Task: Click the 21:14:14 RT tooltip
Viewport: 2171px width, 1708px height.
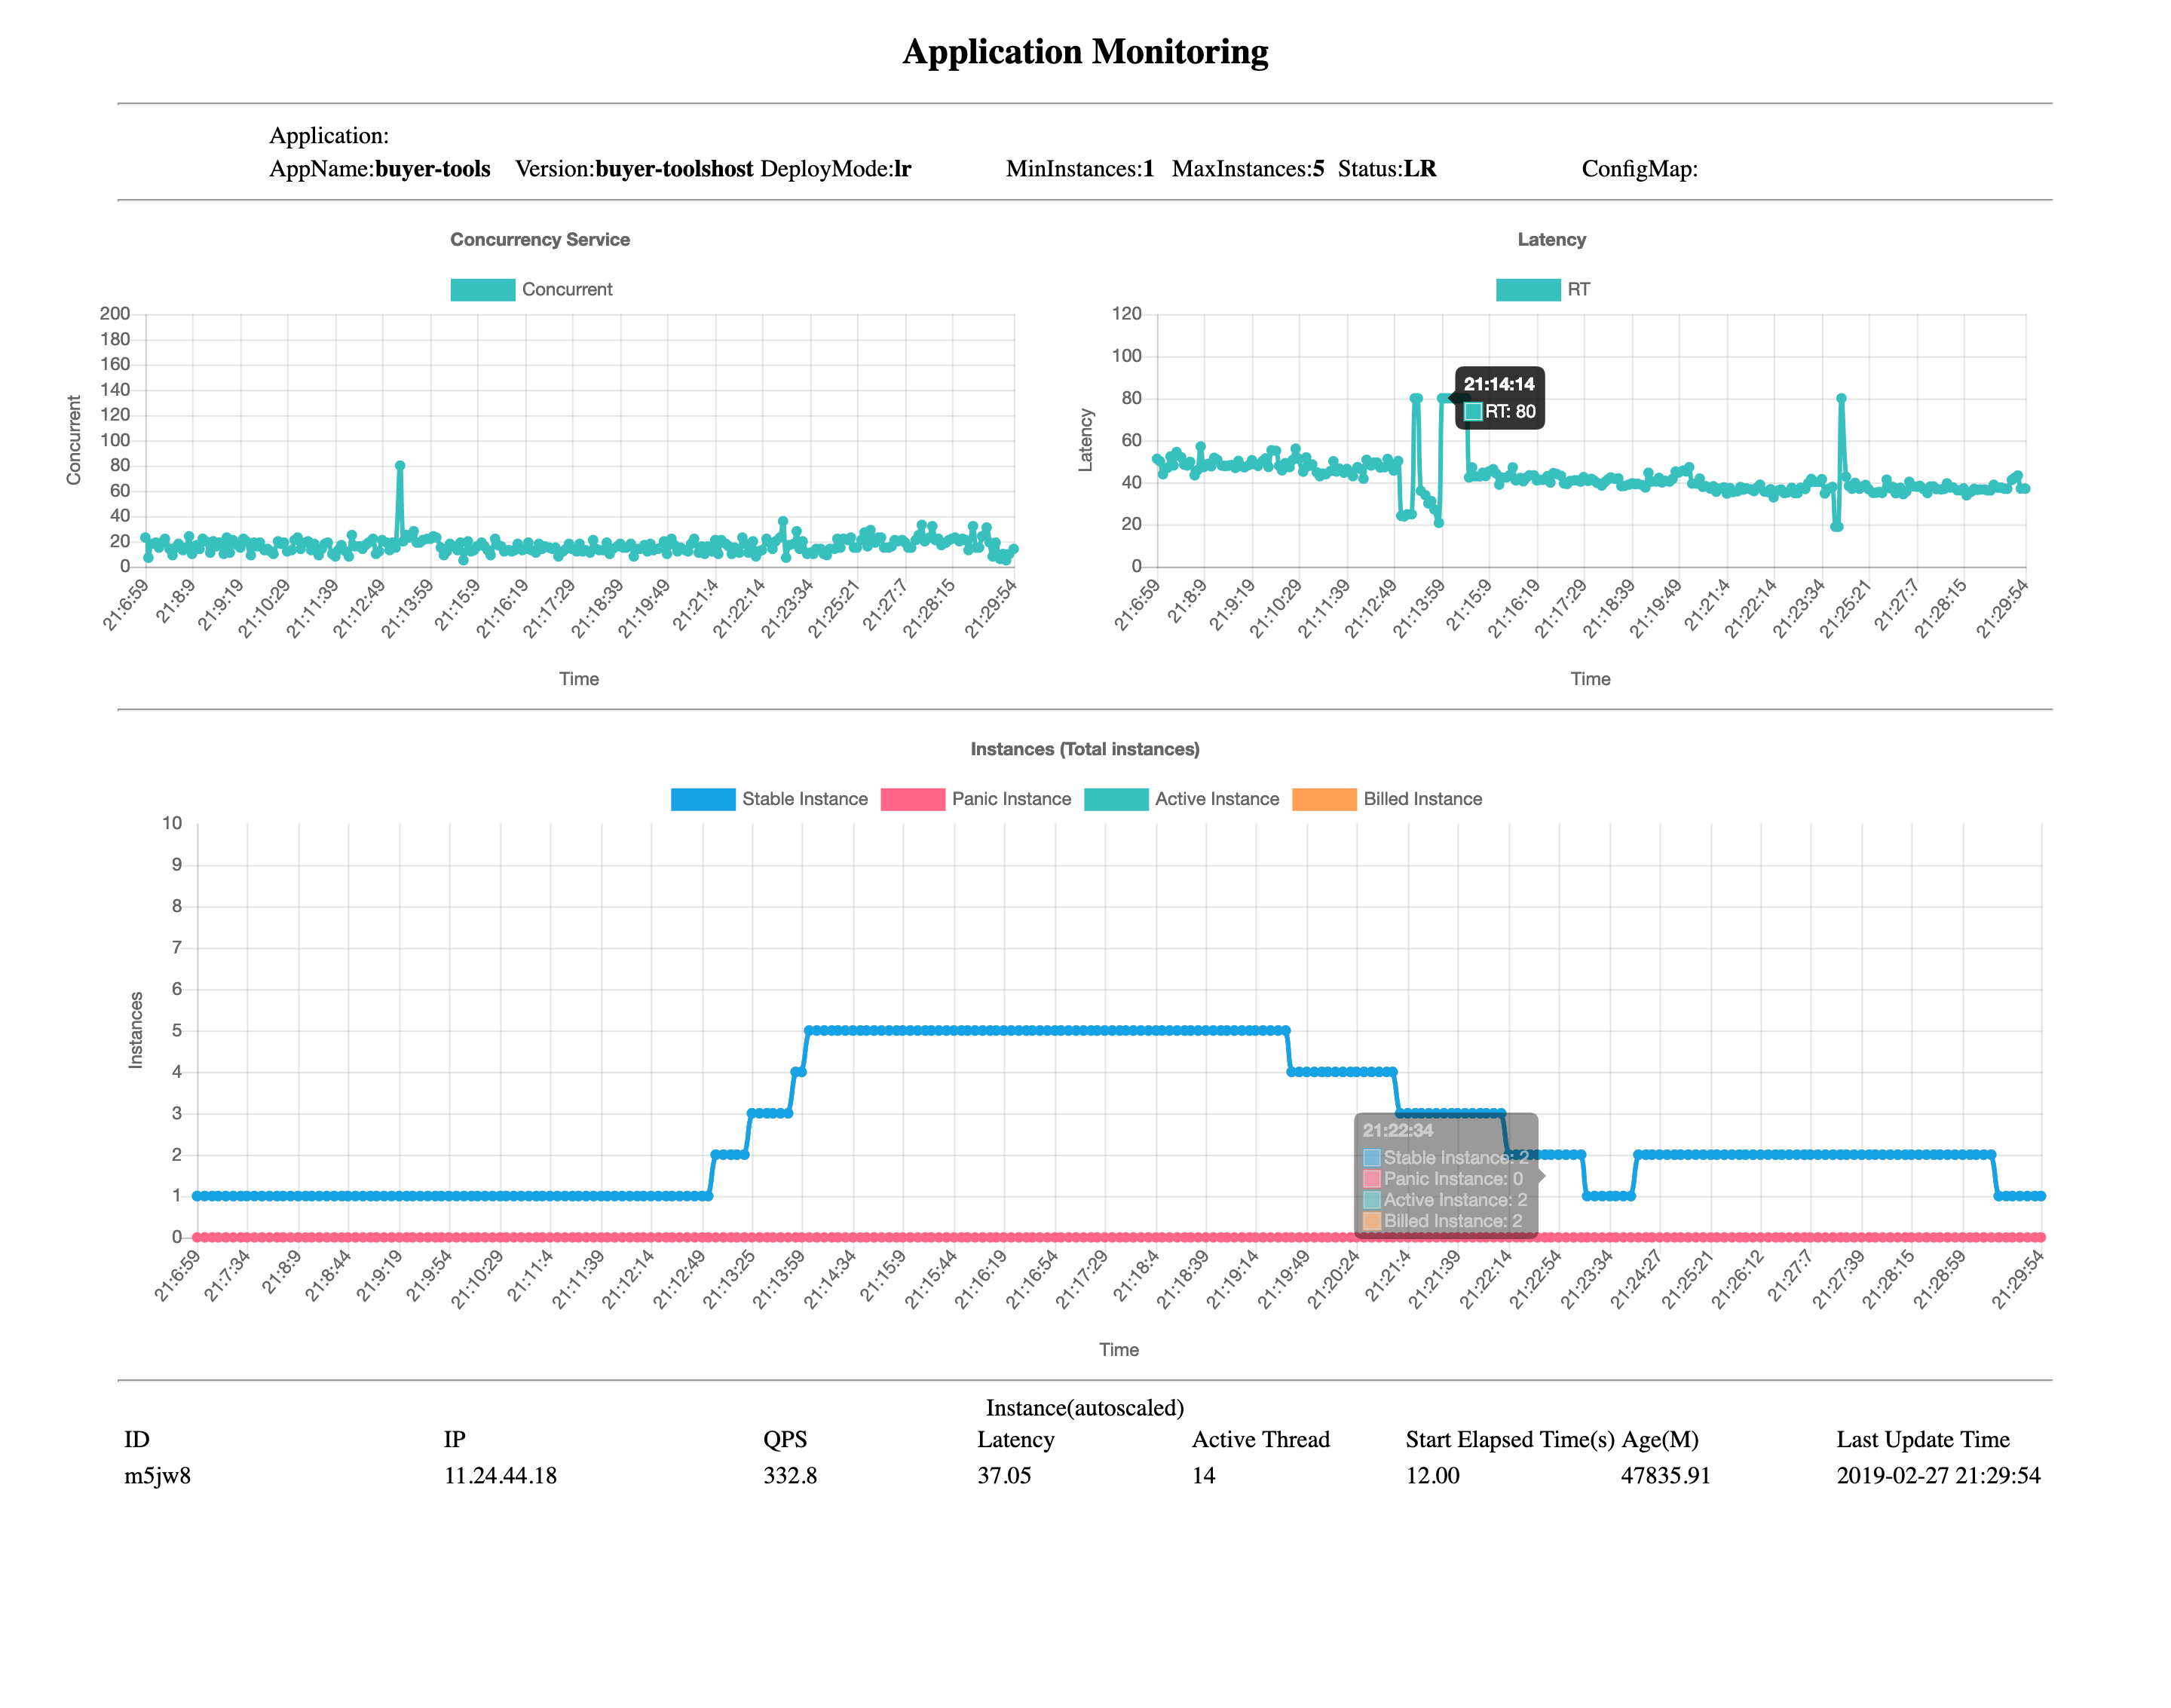Action: 1499,398
